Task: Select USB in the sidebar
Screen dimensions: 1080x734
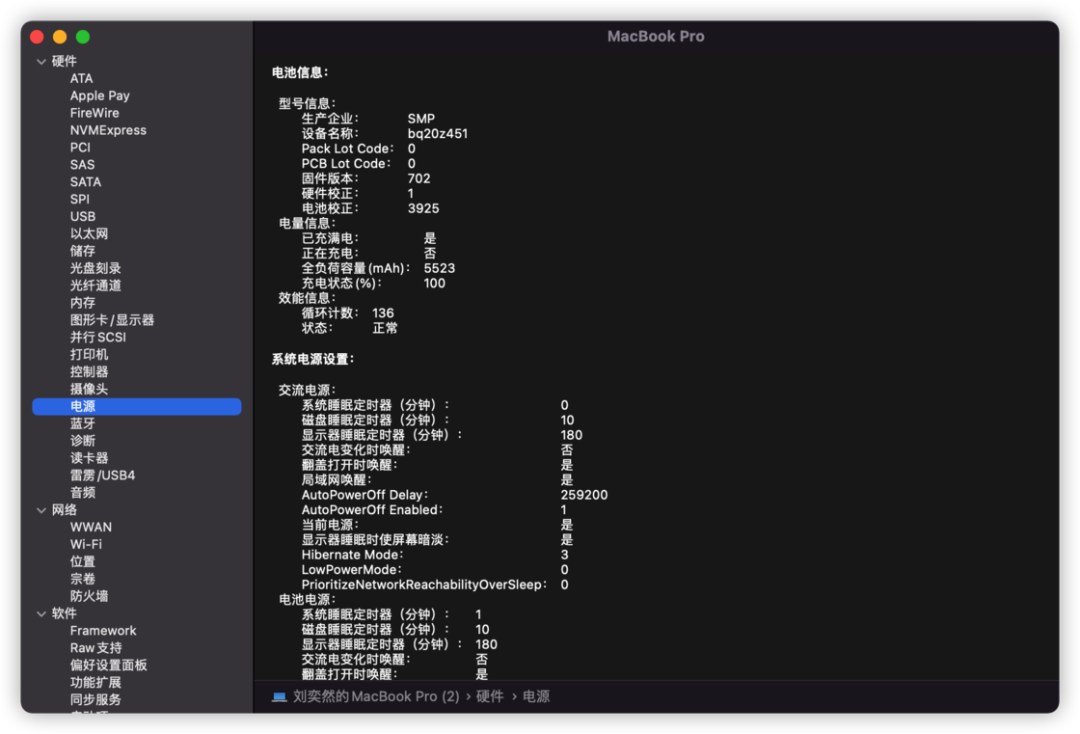Action: (x=83, y=216)
